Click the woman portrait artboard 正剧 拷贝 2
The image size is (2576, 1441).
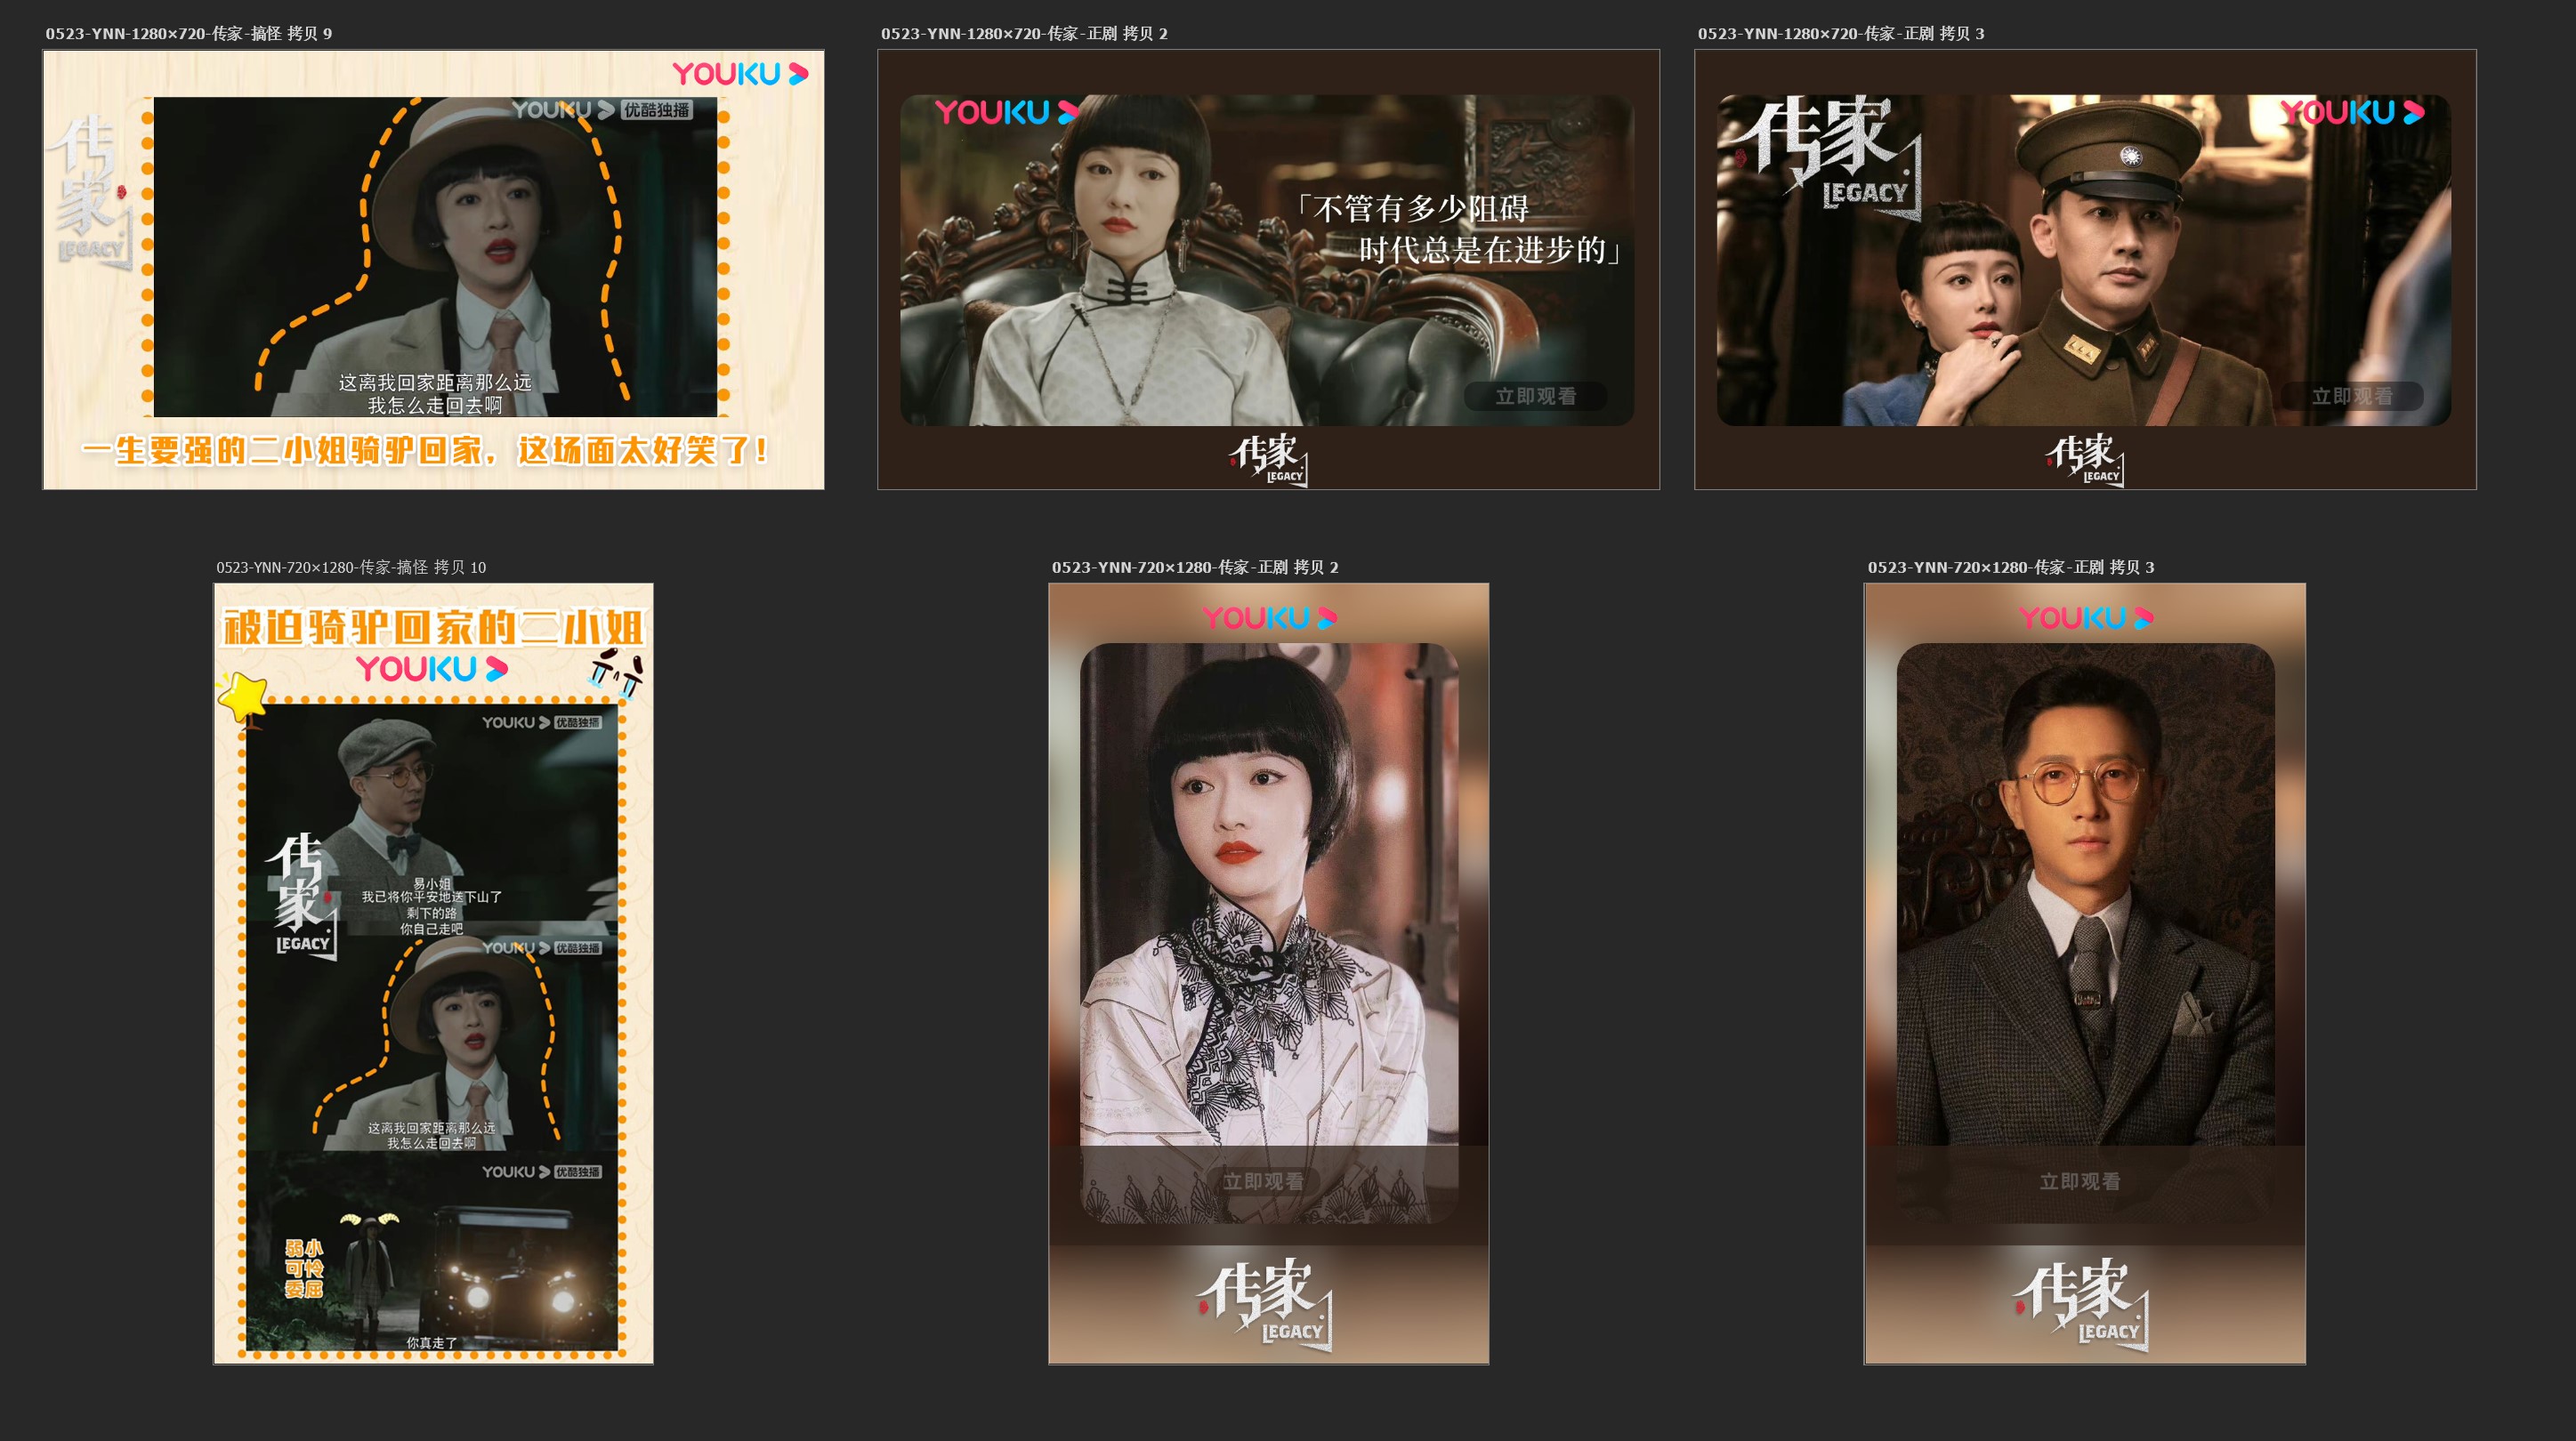1268,973
